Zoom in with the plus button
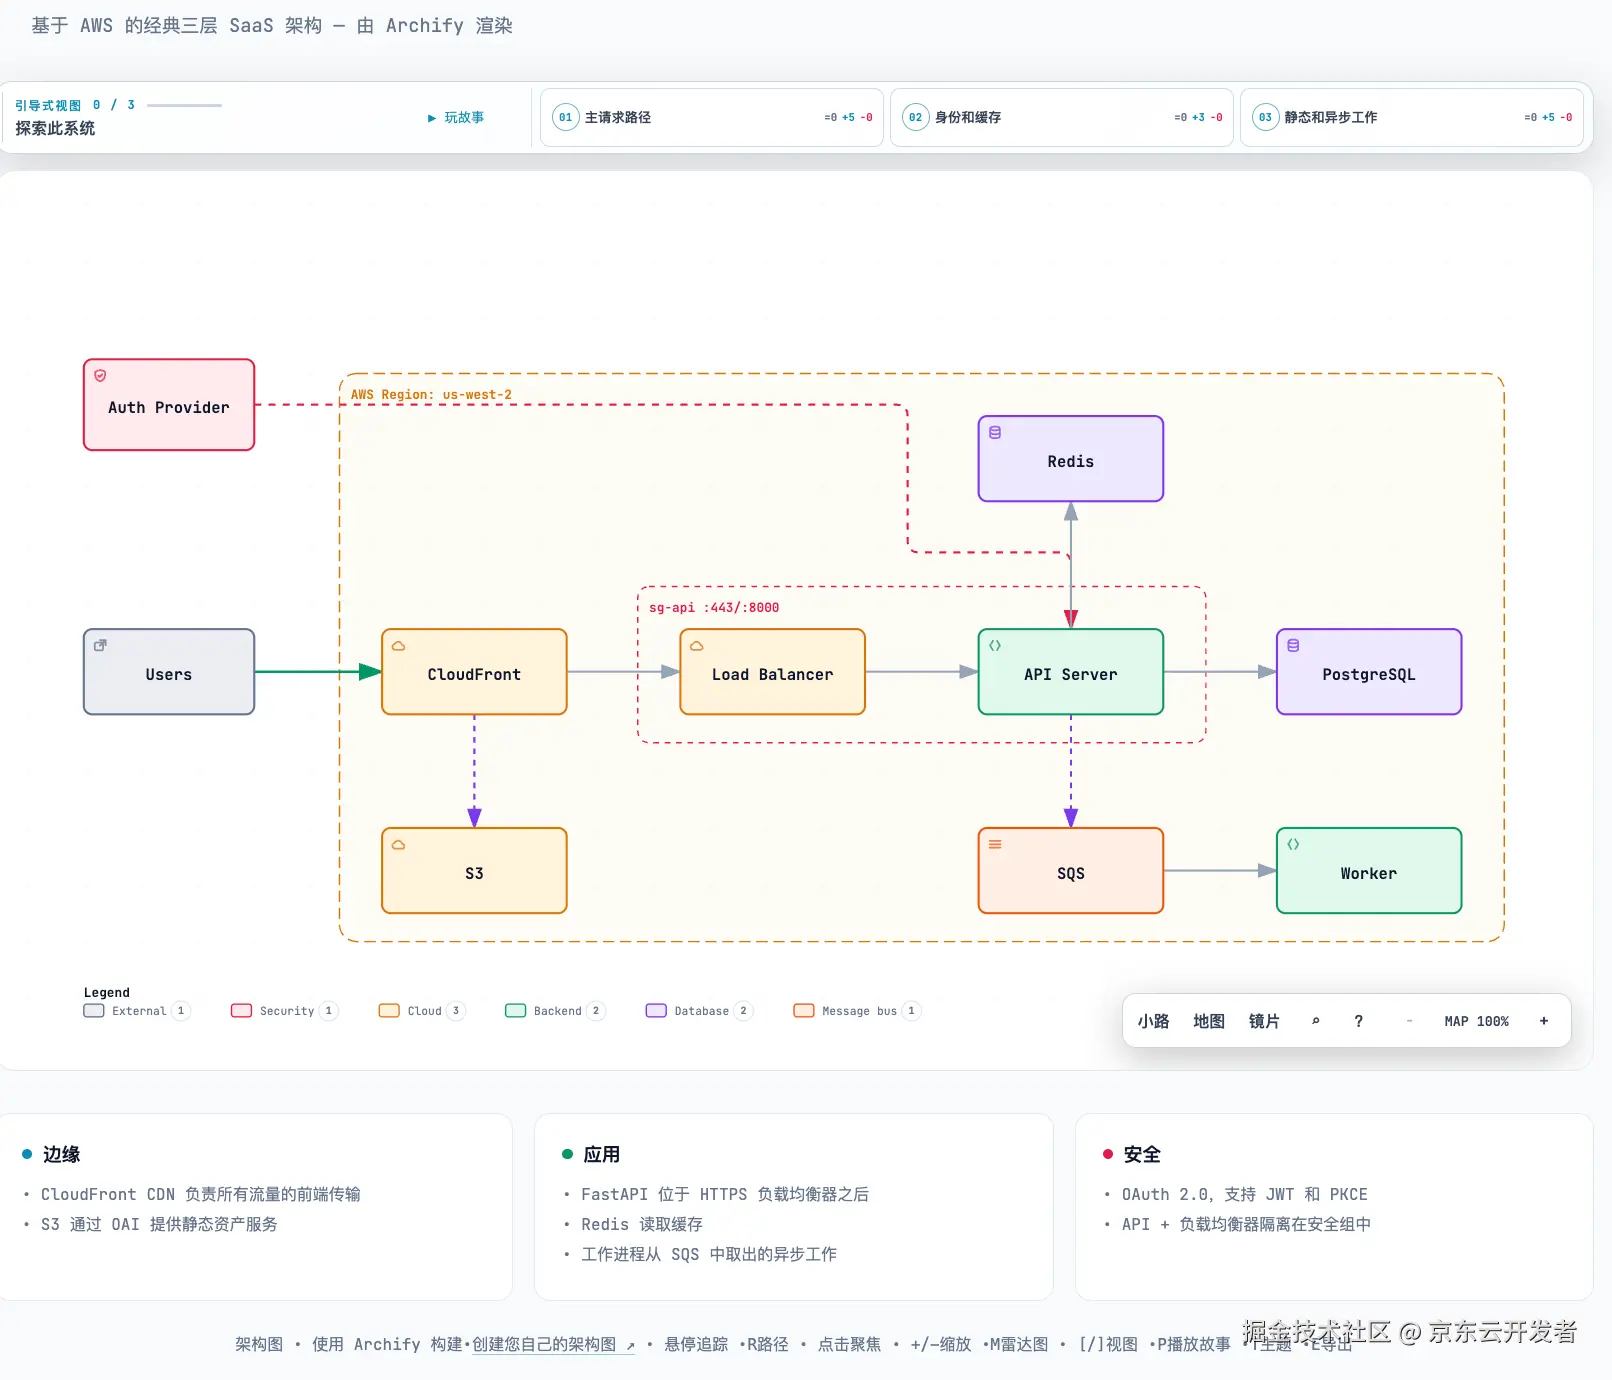1612x1380 pixels. pyautogui.click(x=1543, y=1021)
